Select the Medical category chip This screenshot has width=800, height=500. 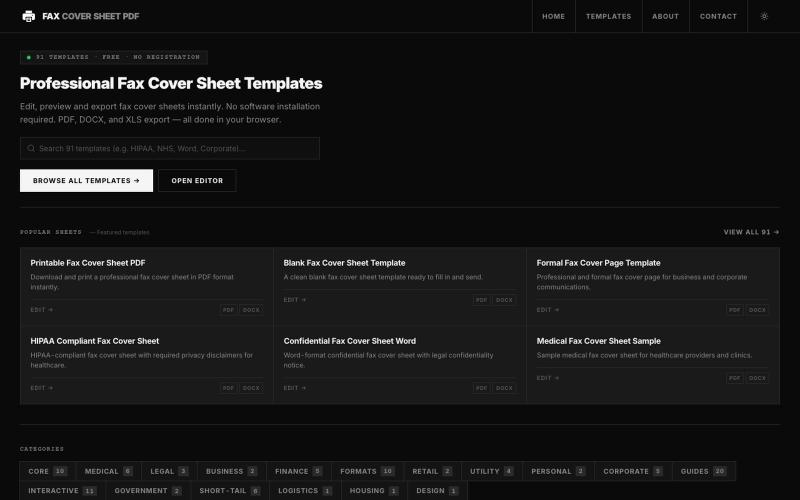point(109,471)
